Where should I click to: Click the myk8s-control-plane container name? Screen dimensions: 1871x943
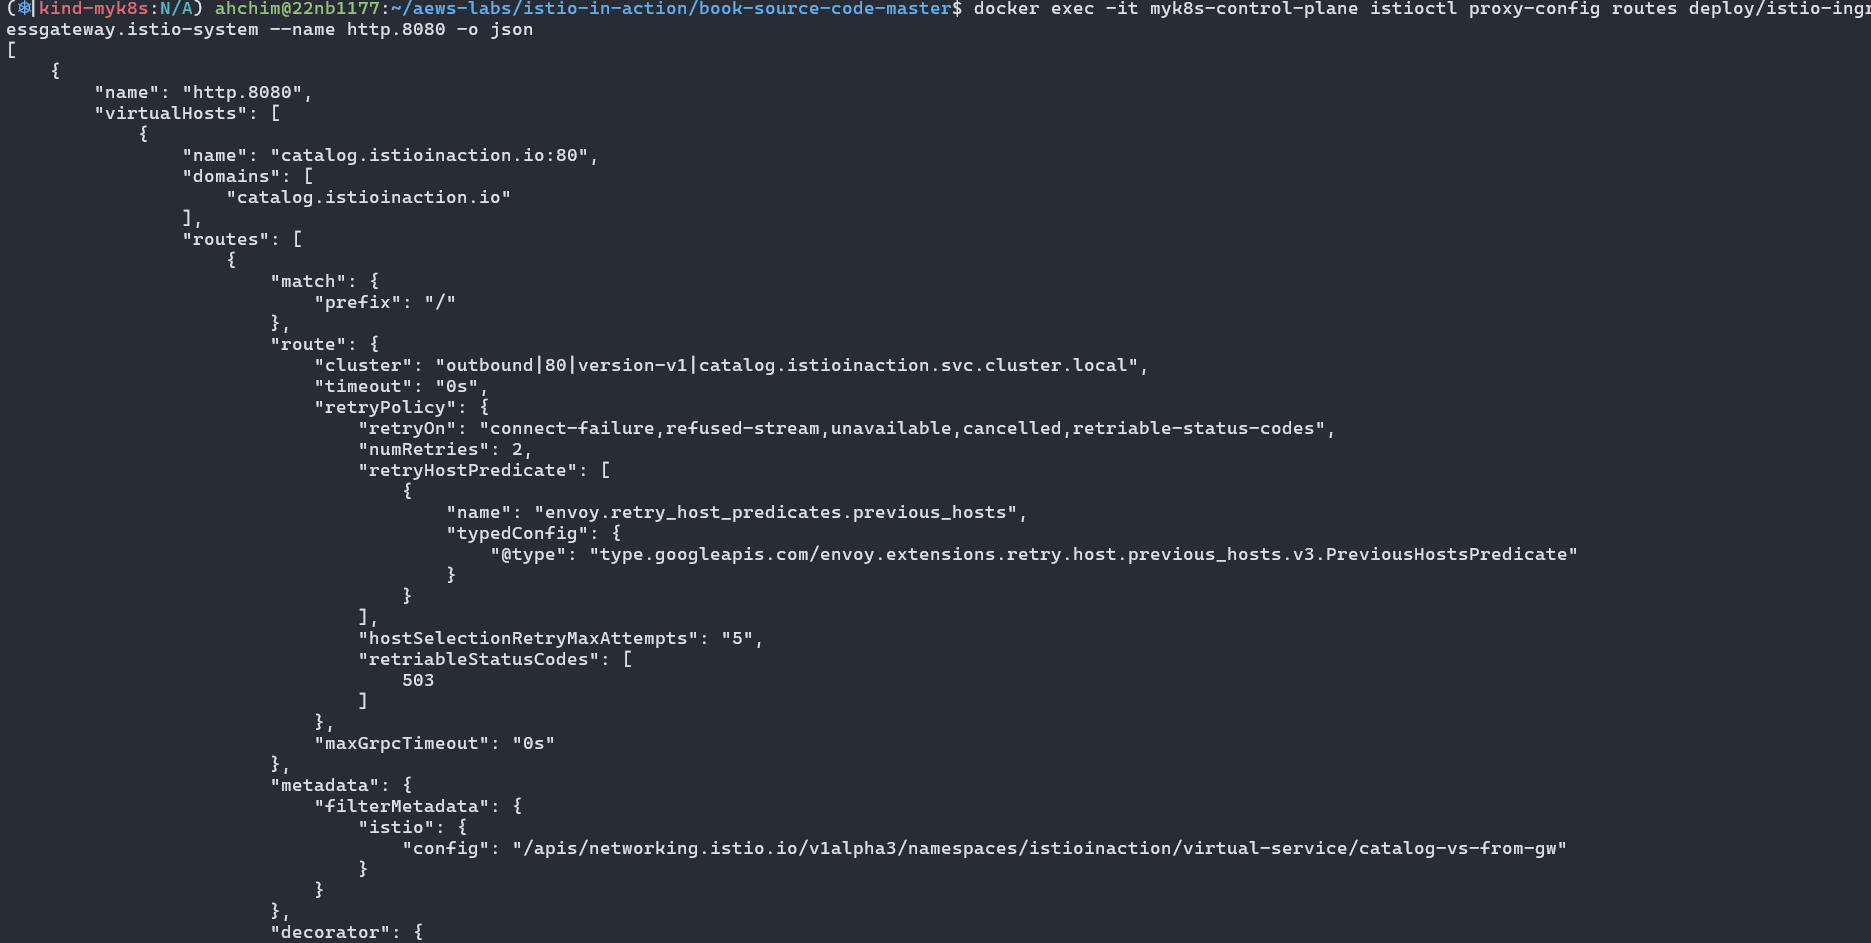[x=1254, y=8]
